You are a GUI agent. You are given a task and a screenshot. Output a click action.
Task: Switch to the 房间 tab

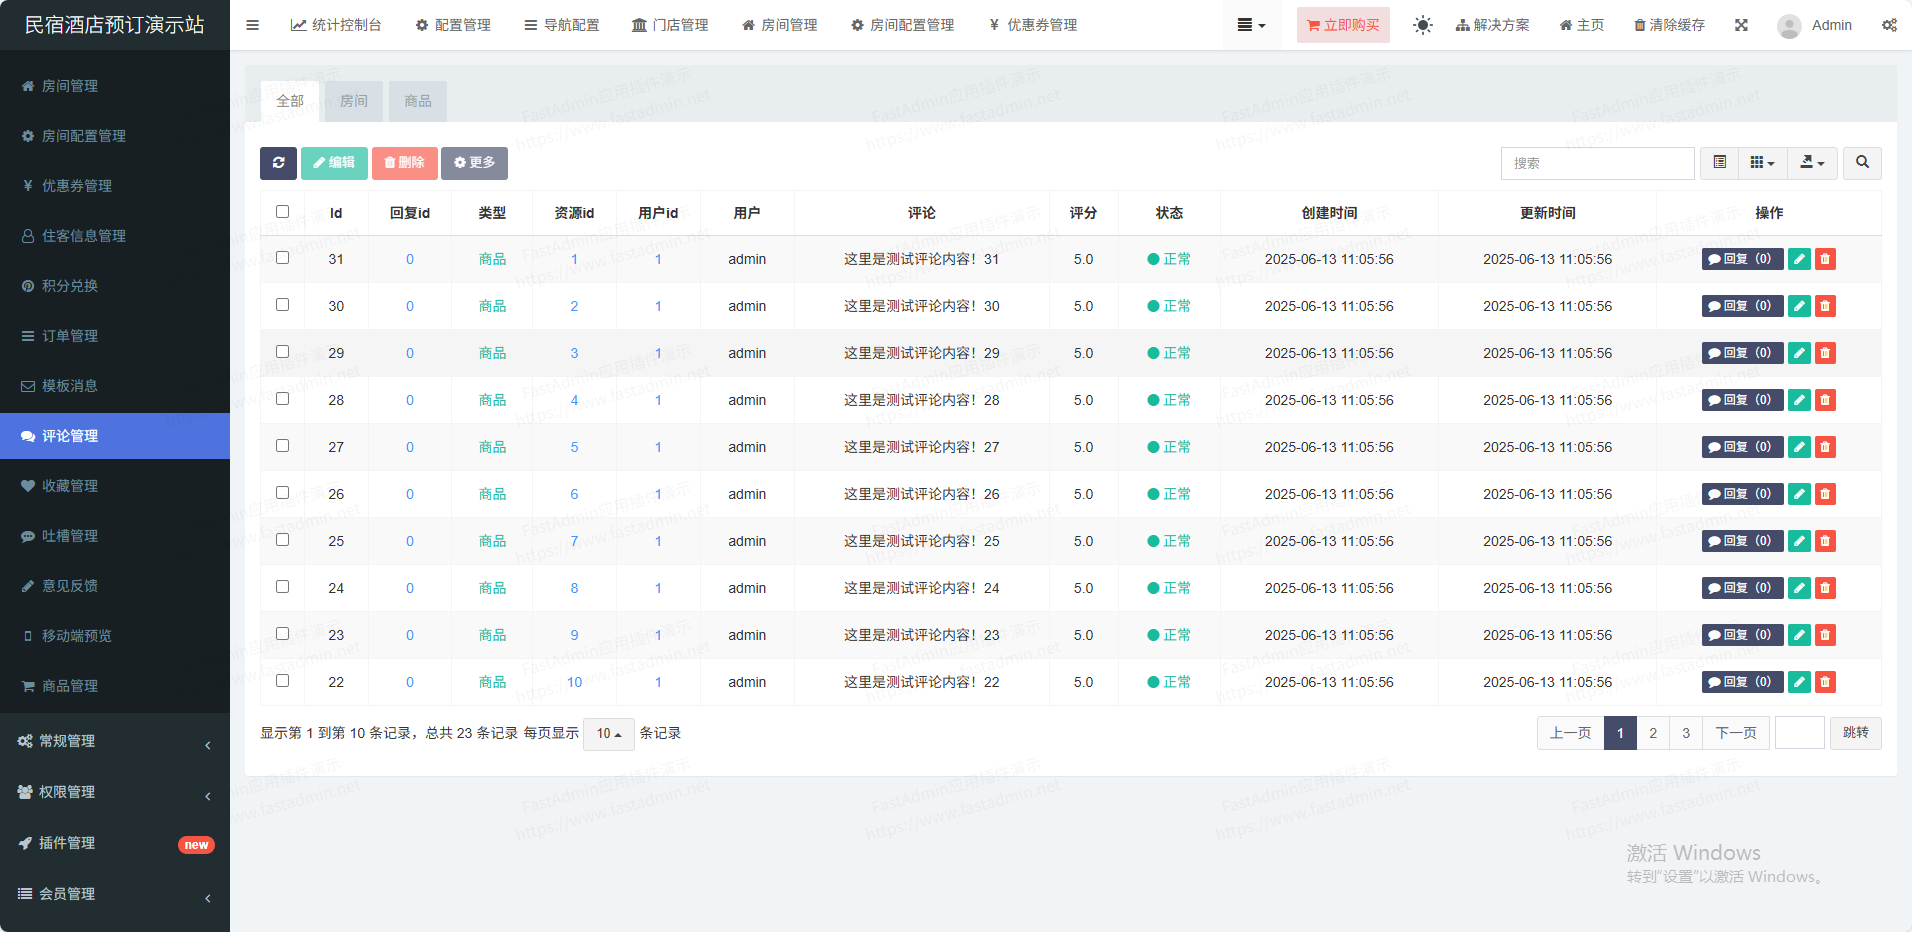[x=354, y=101]
